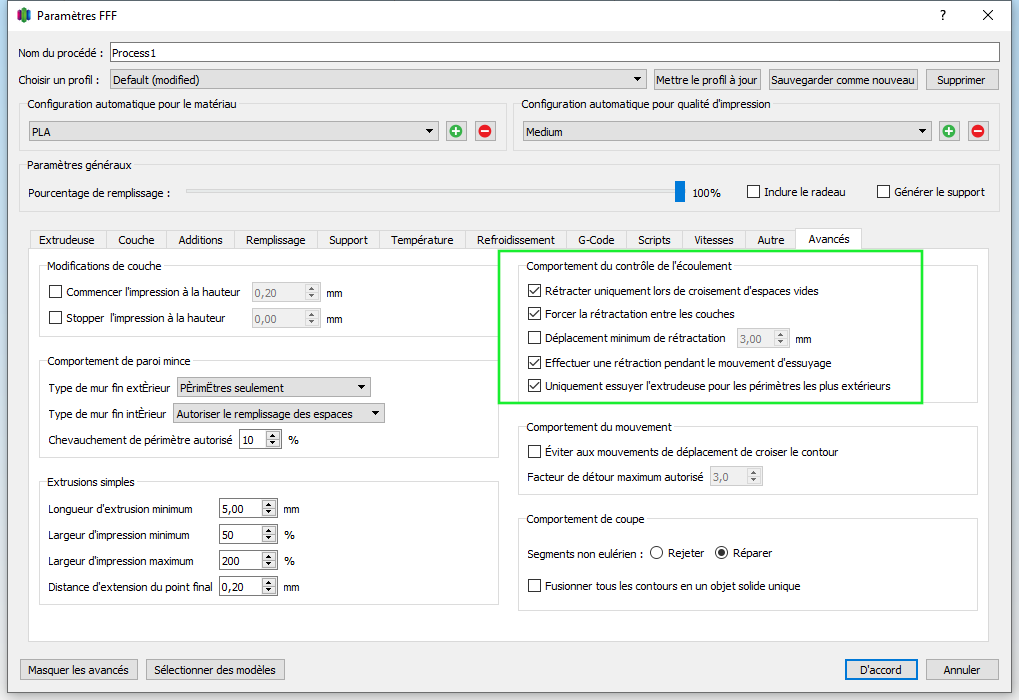Screen dimensions: 1019x700
Task: Click green plus icon beside PLA material
Action: tap(456, 131)
